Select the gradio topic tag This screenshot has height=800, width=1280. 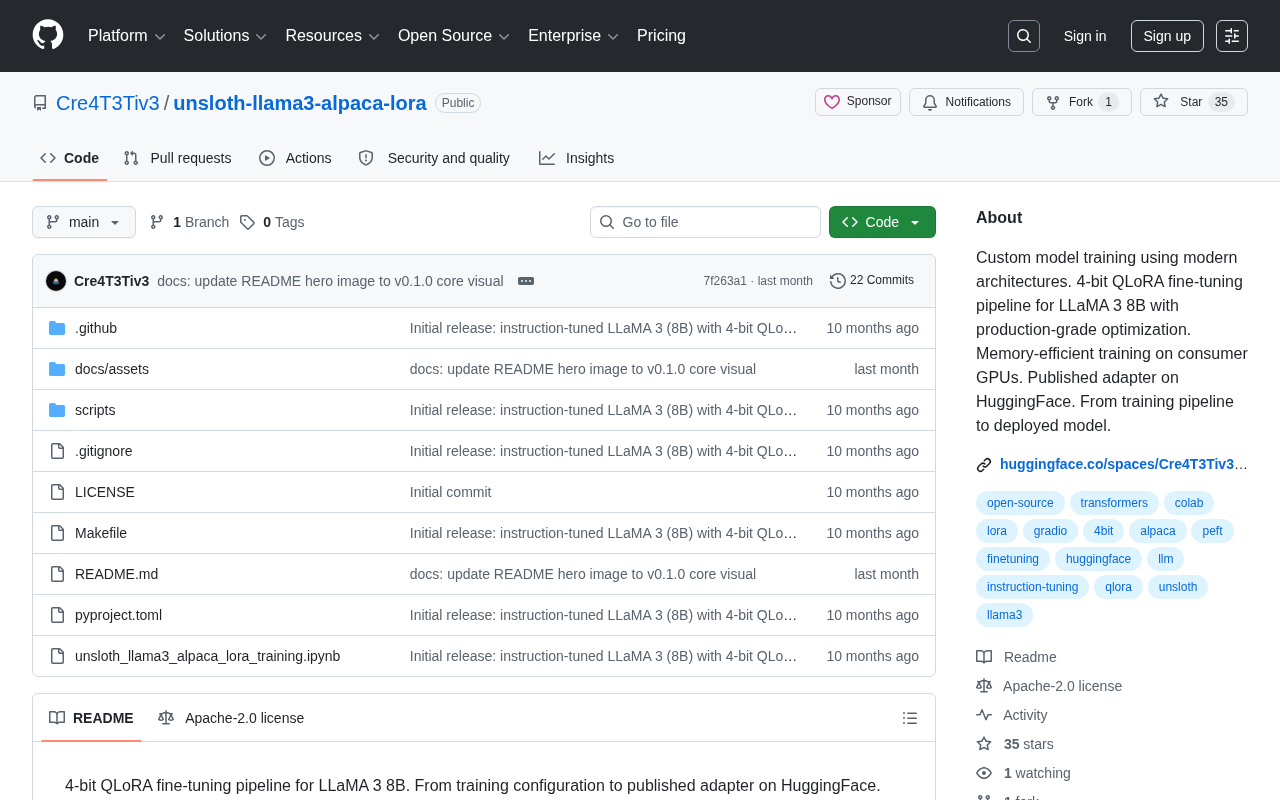click(x=1050, y=531)
